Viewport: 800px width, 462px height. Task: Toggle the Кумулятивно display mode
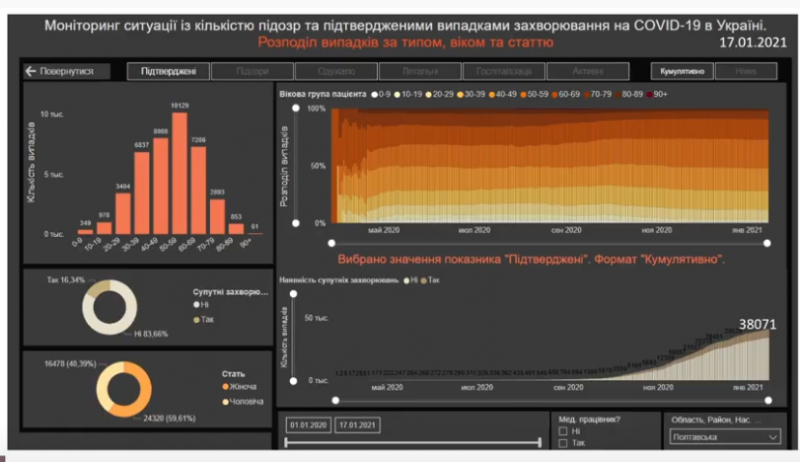coord(682,71)
